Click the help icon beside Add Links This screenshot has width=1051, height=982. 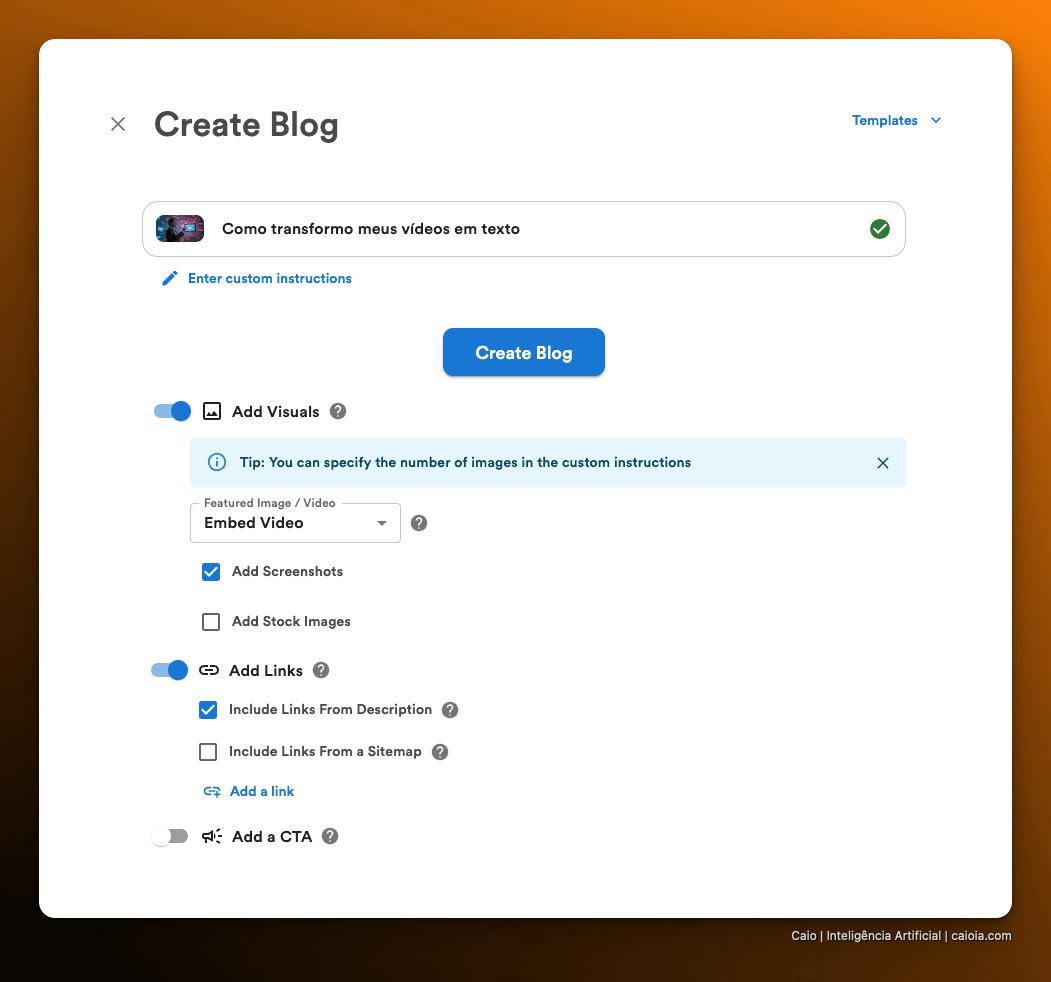pyautogui.click(x=321, y=670)
